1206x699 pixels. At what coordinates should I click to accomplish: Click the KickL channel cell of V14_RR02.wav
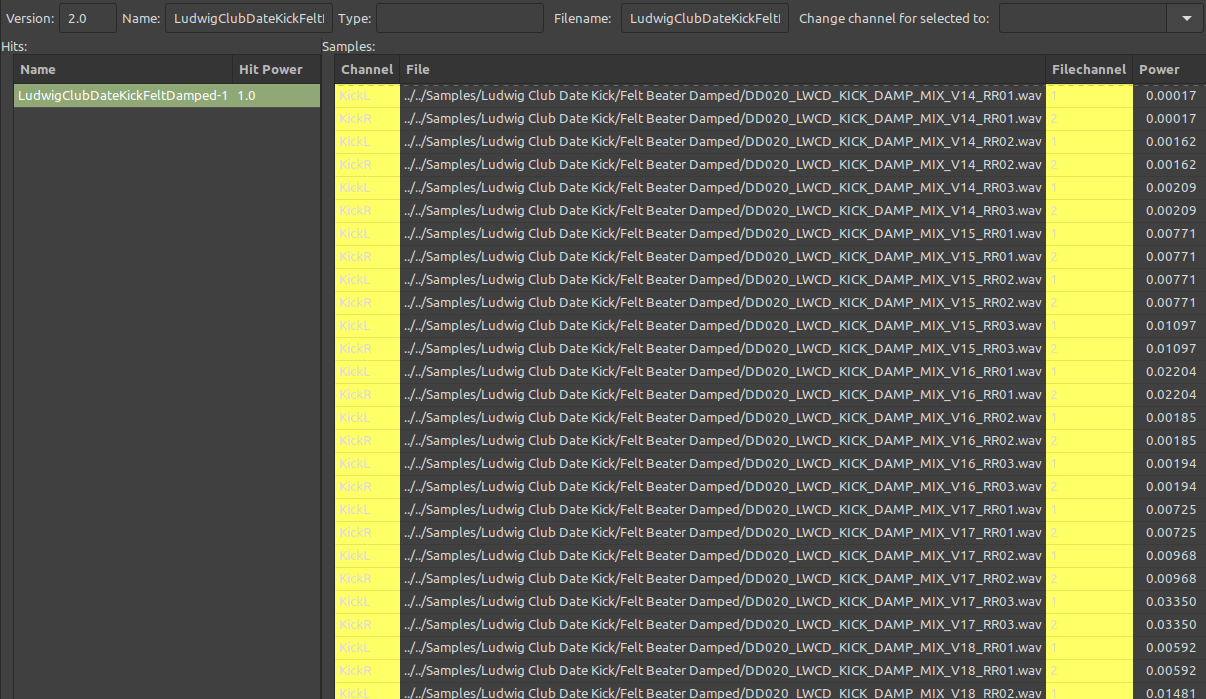point(367,142)
